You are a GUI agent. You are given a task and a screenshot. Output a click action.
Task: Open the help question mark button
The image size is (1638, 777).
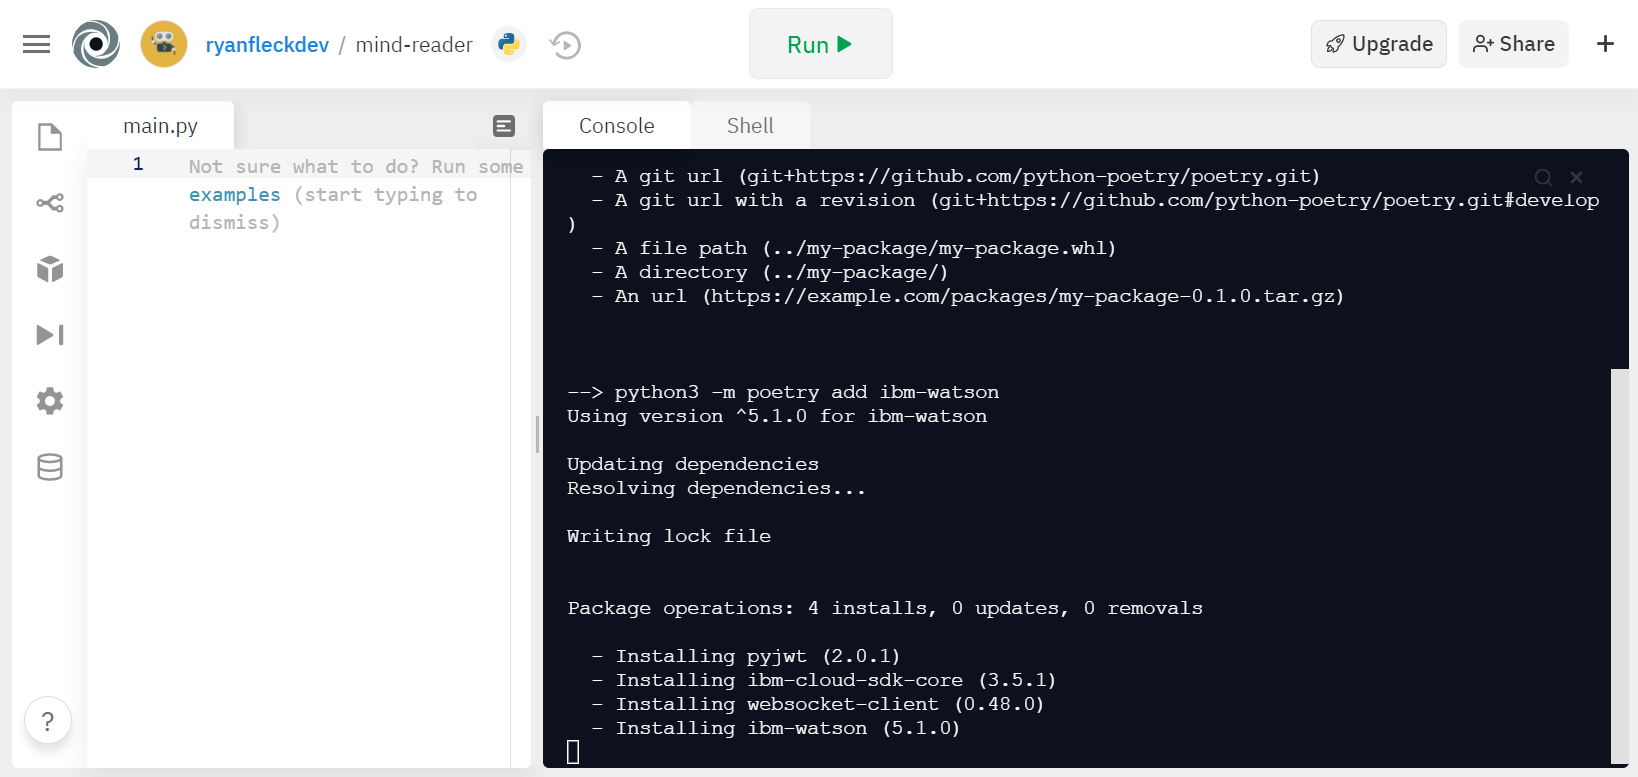tap(47, 720)
